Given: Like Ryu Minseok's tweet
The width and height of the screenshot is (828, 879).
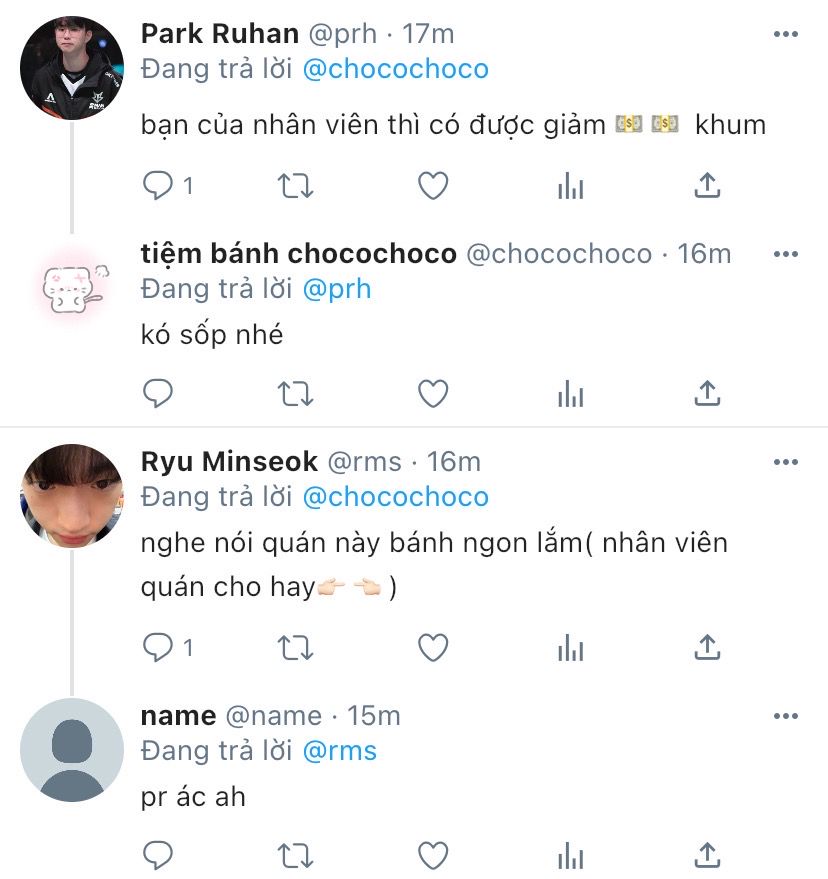Looking at the screenshot, I should coord(432,648).
